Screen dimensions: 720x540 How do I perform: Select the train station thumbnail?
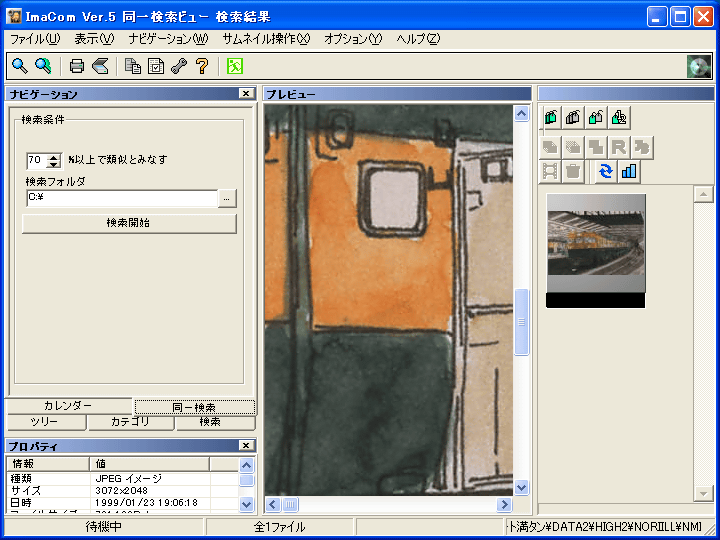pos(596,251)
